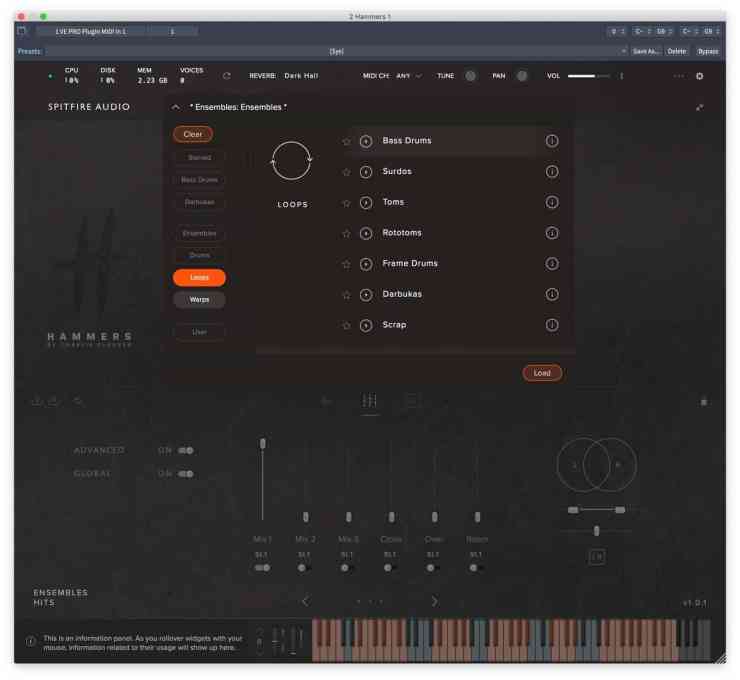Clear the preset filters
This screenshot has height=680, width=740.
[193, 134]
